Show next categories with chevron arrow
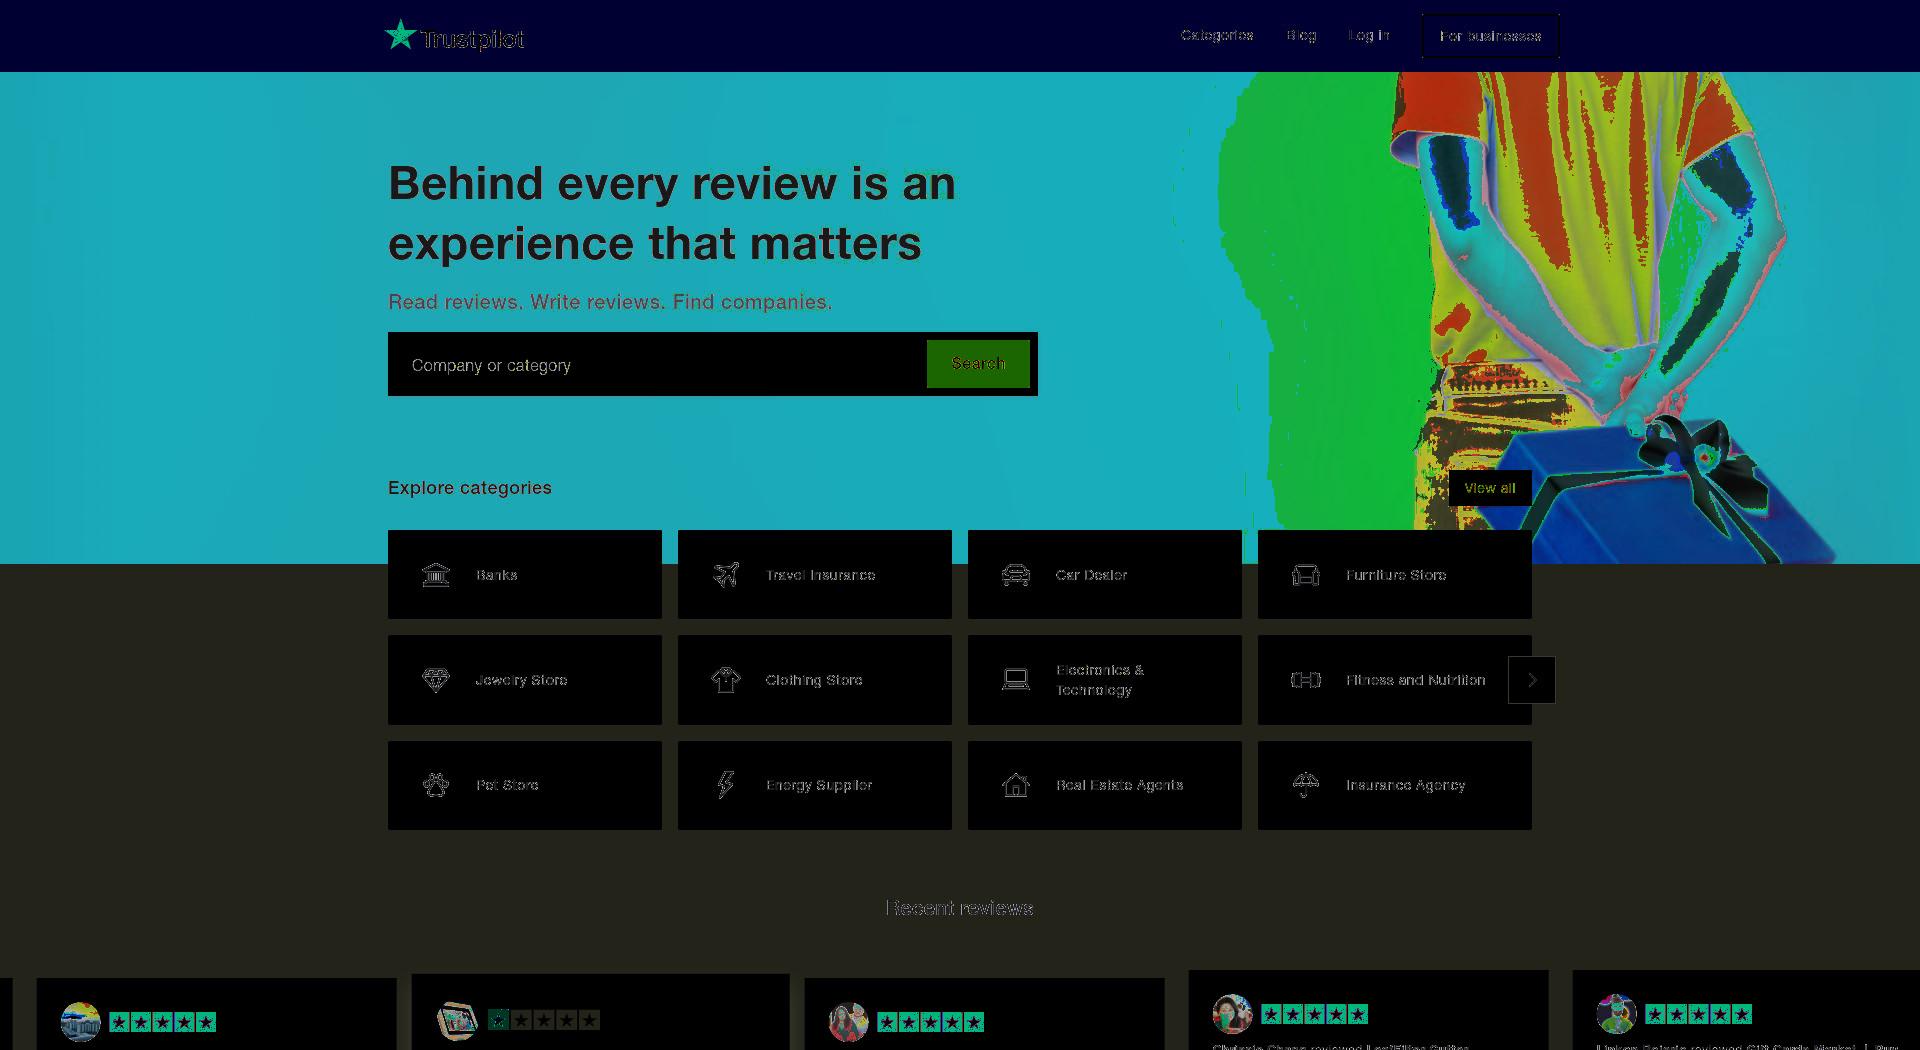Screen dimensions: 1920x1050 [1532, 680]
